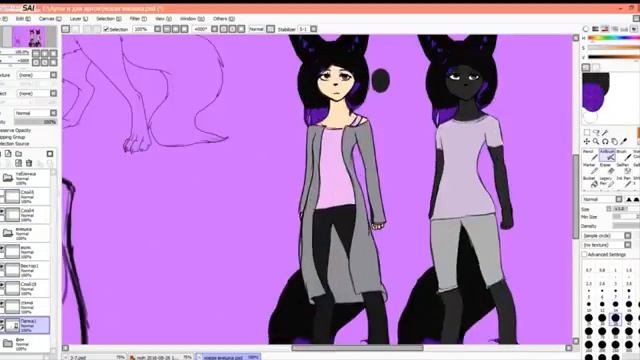Hide the Слой18 layer eye toggle
Viewport: 640px width, 360px height.
point(2,285)
